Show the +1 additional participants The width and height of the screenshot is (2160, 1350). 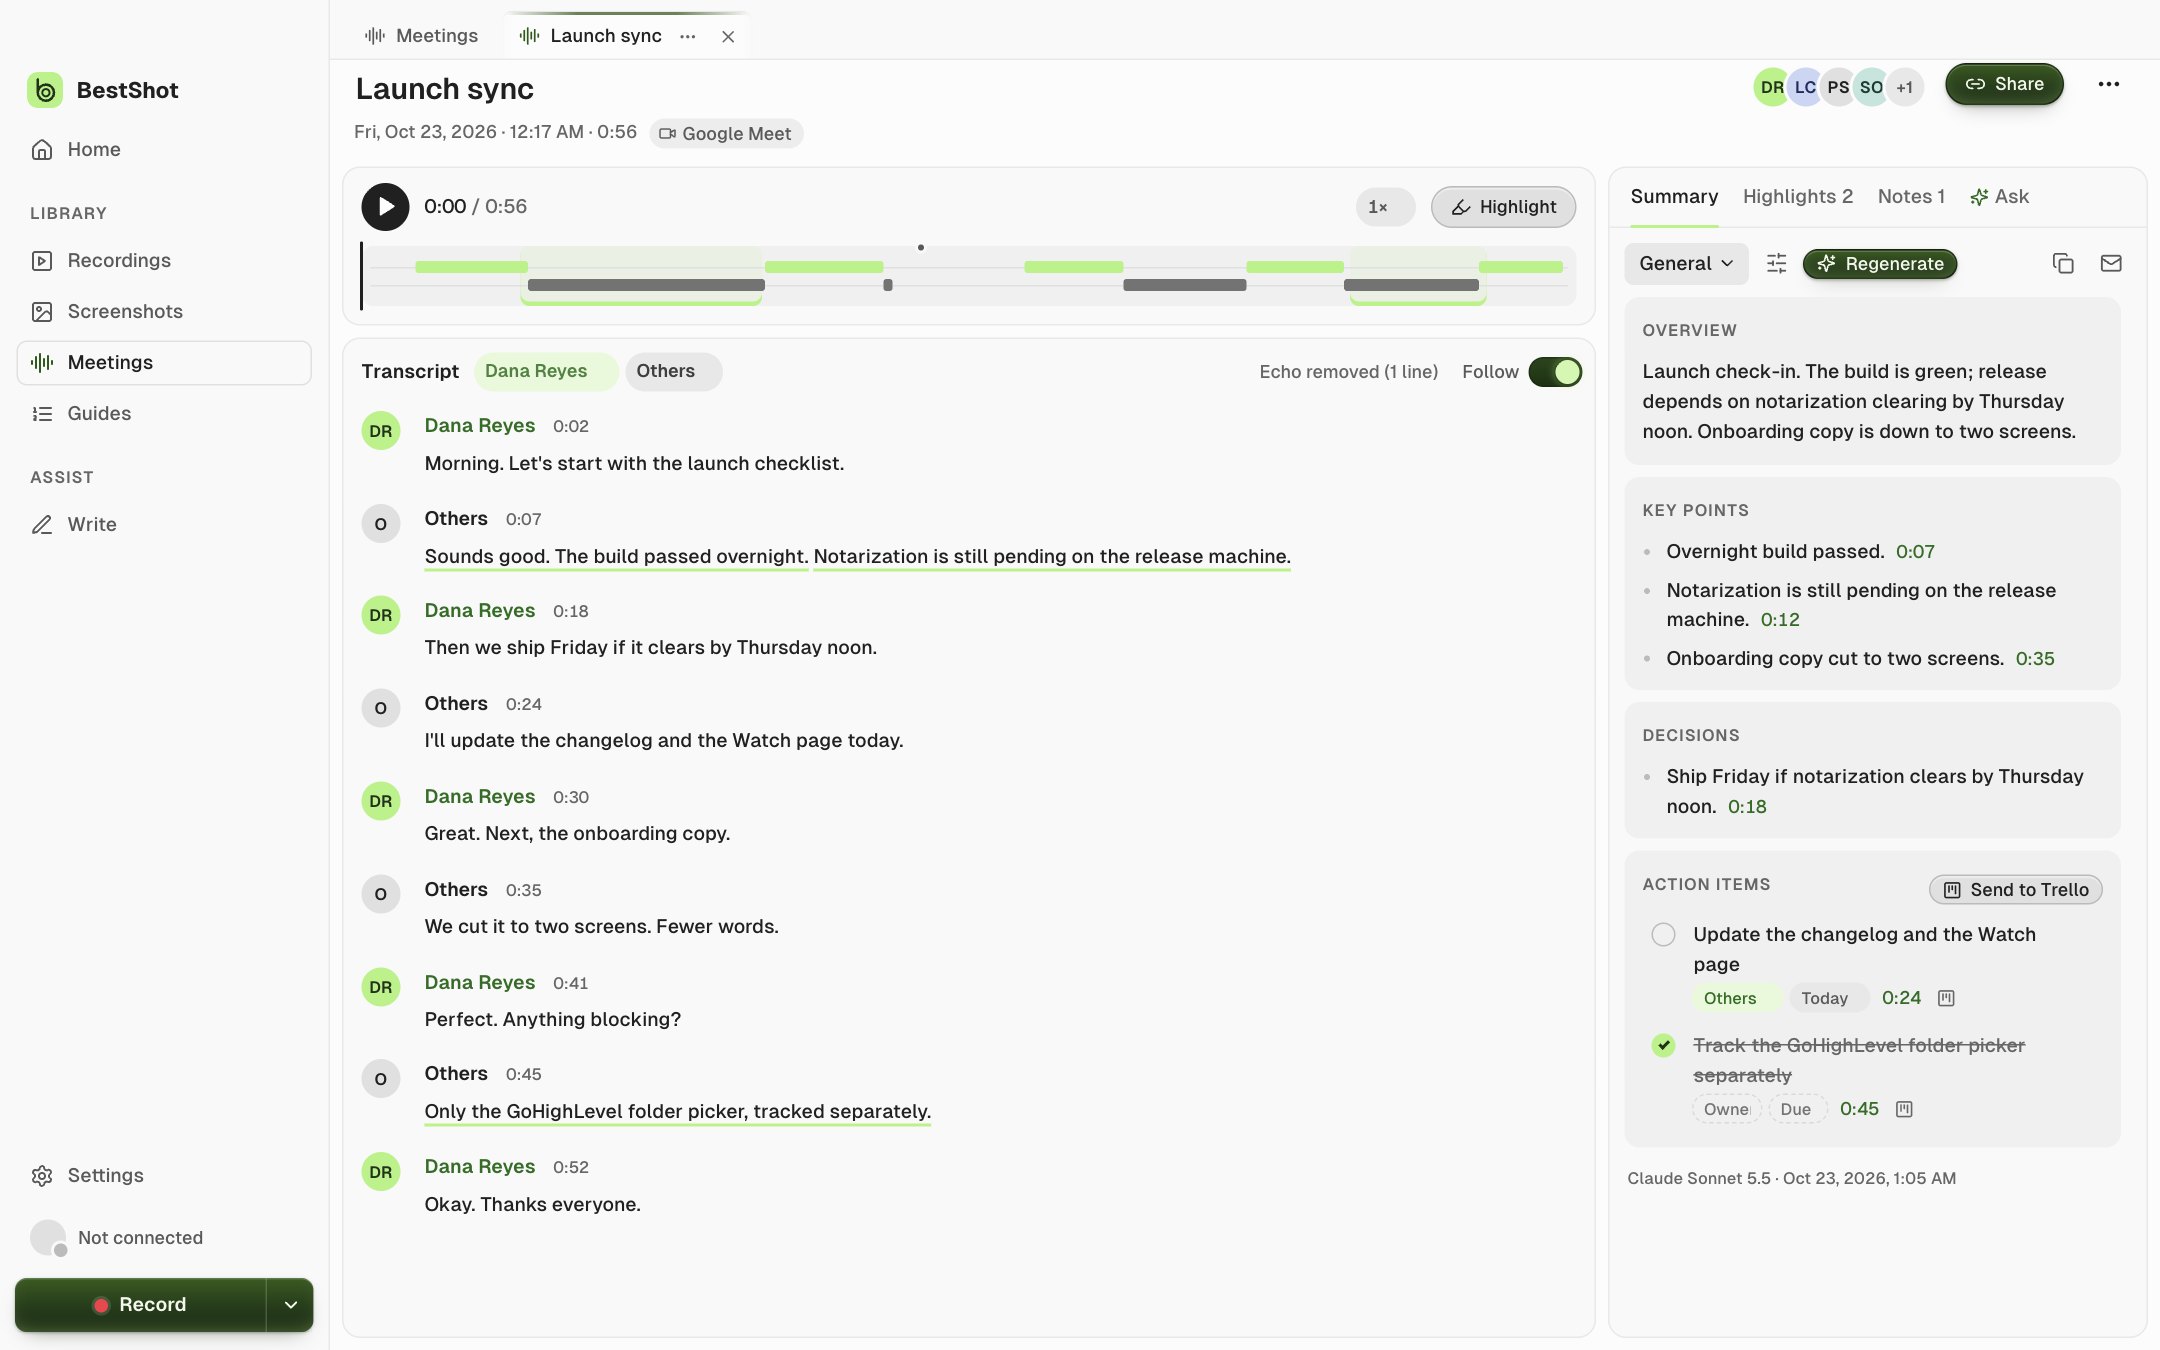point(1904,87)
